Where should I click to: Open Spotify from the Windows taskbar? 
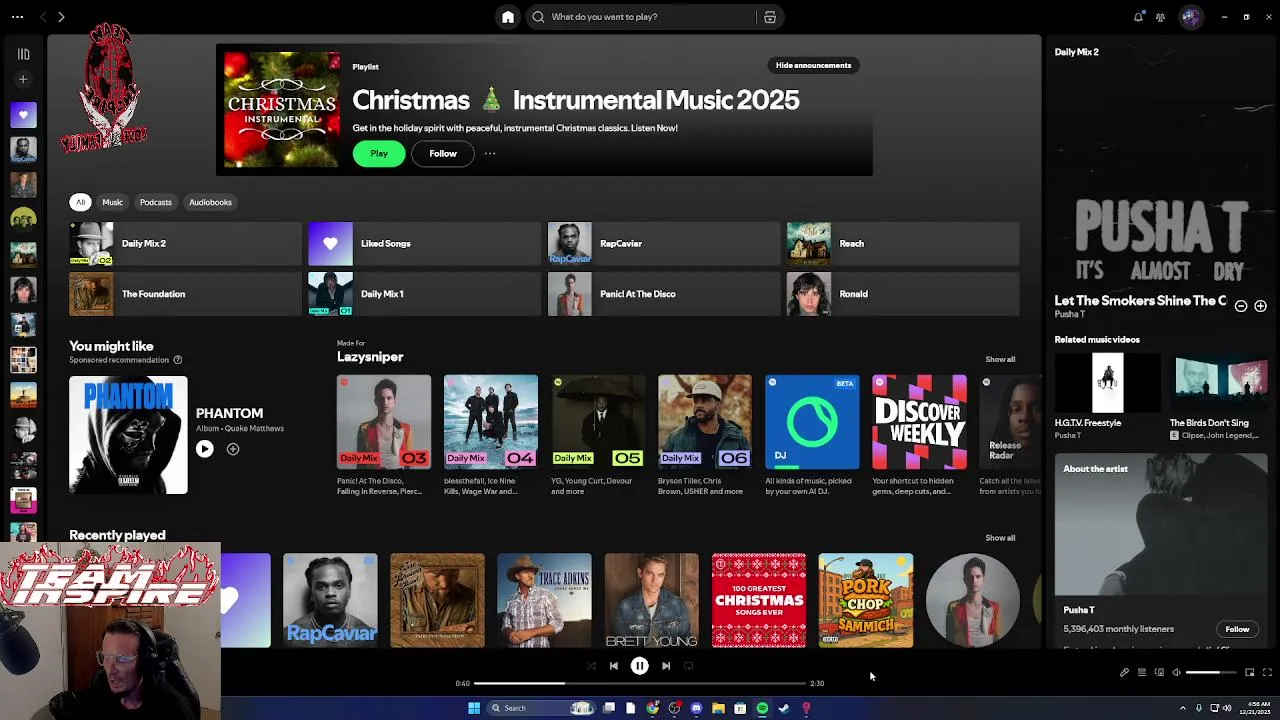(762, 708)
